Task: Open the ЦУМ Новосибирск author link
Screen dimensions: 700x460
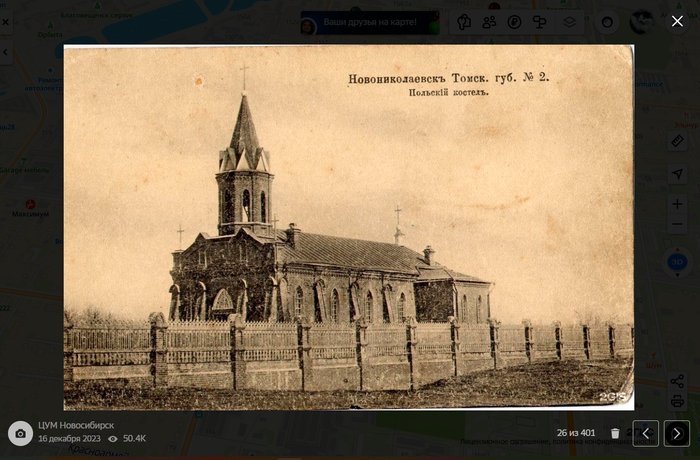Action: point(76,425)
